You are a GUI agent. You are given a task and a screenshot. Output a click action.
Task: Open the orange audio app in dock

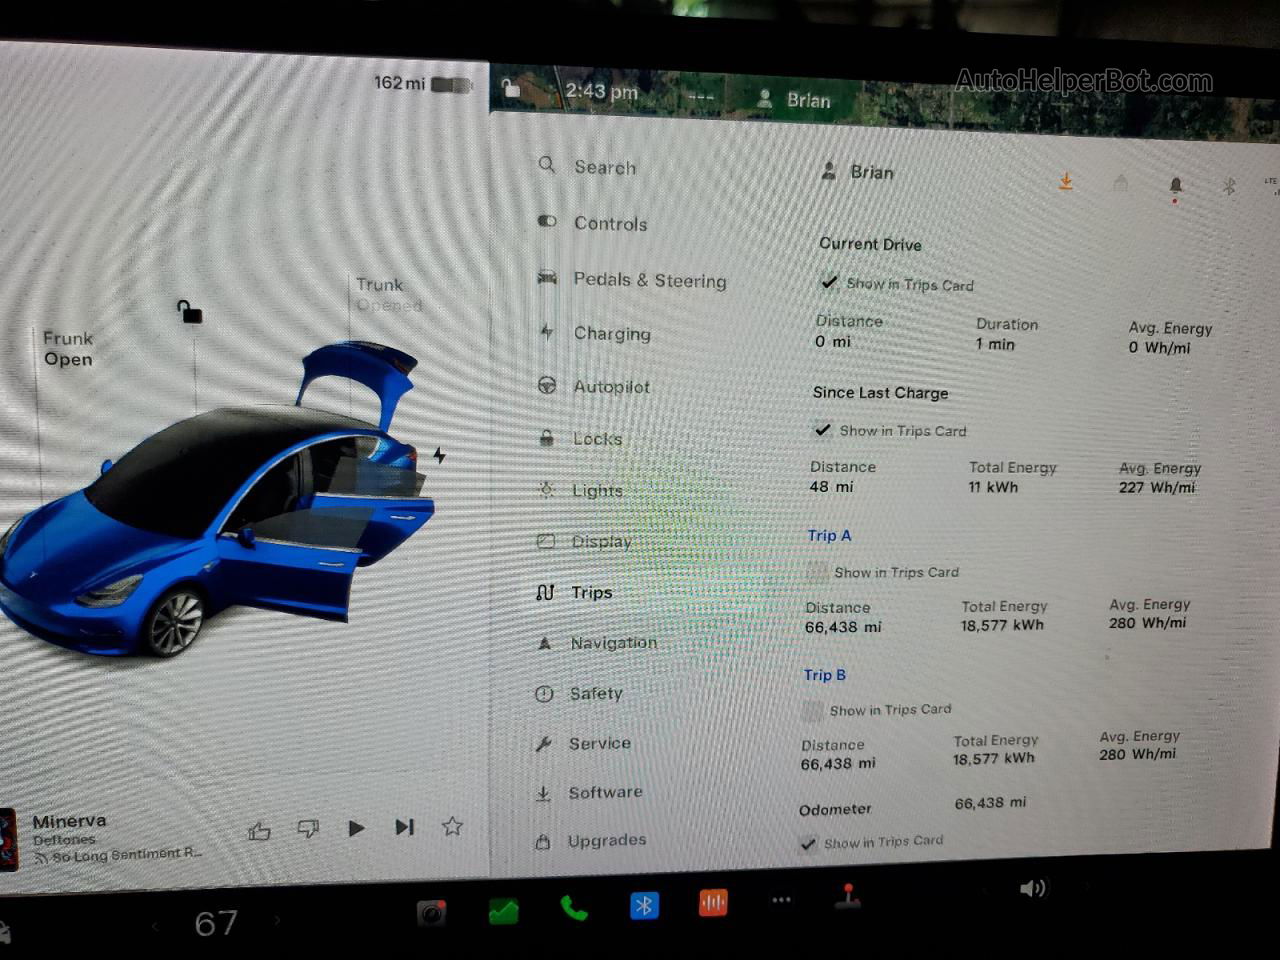[x=713, y=903]
